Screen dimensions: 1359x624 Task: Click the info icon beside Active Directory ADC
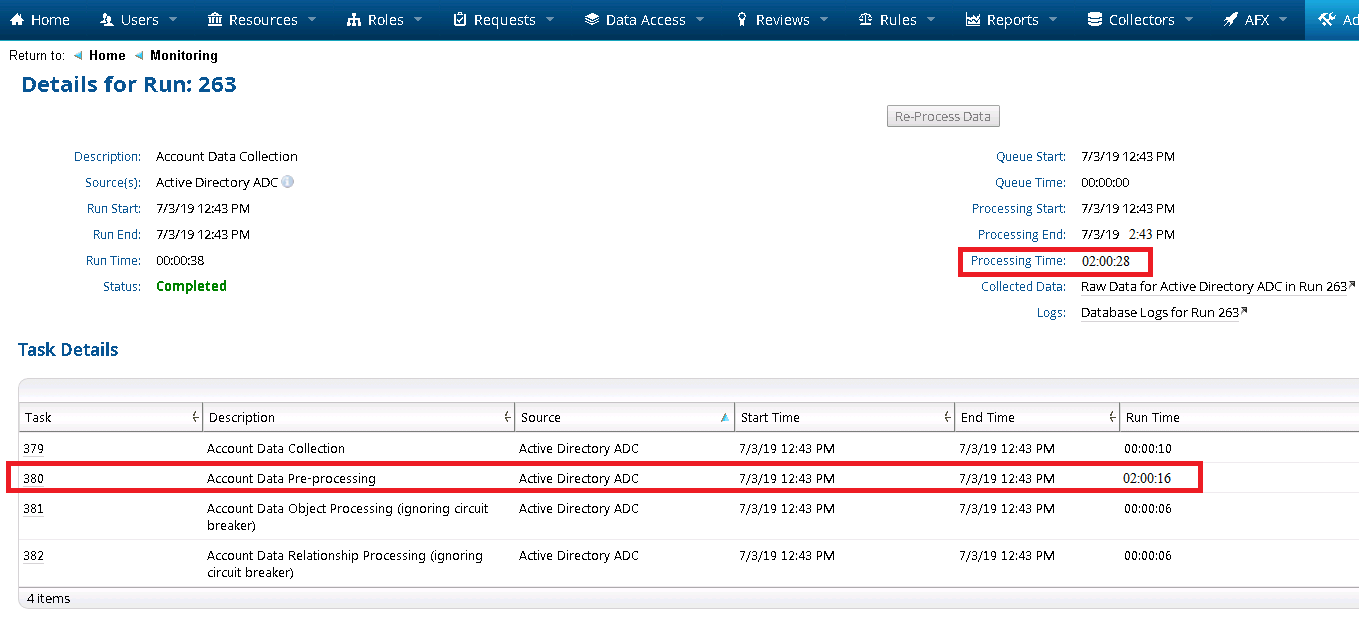point(288,183)
